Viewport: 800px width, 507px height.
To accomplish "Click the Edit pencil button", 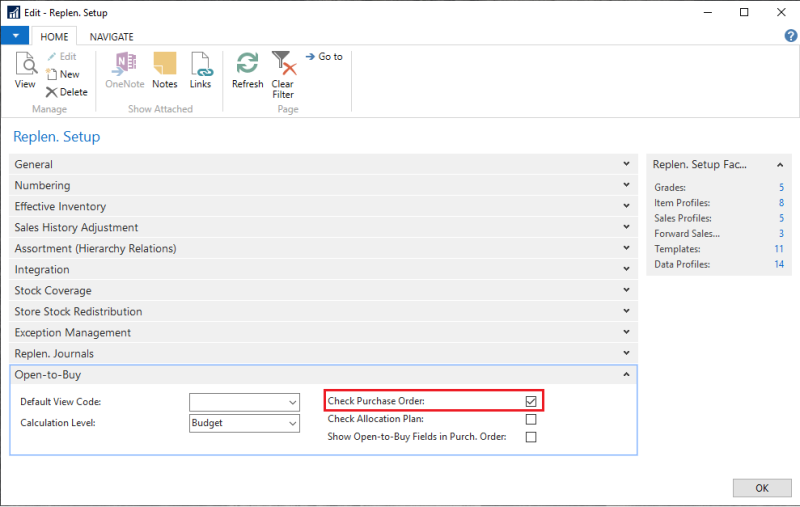I will (62, 57).
